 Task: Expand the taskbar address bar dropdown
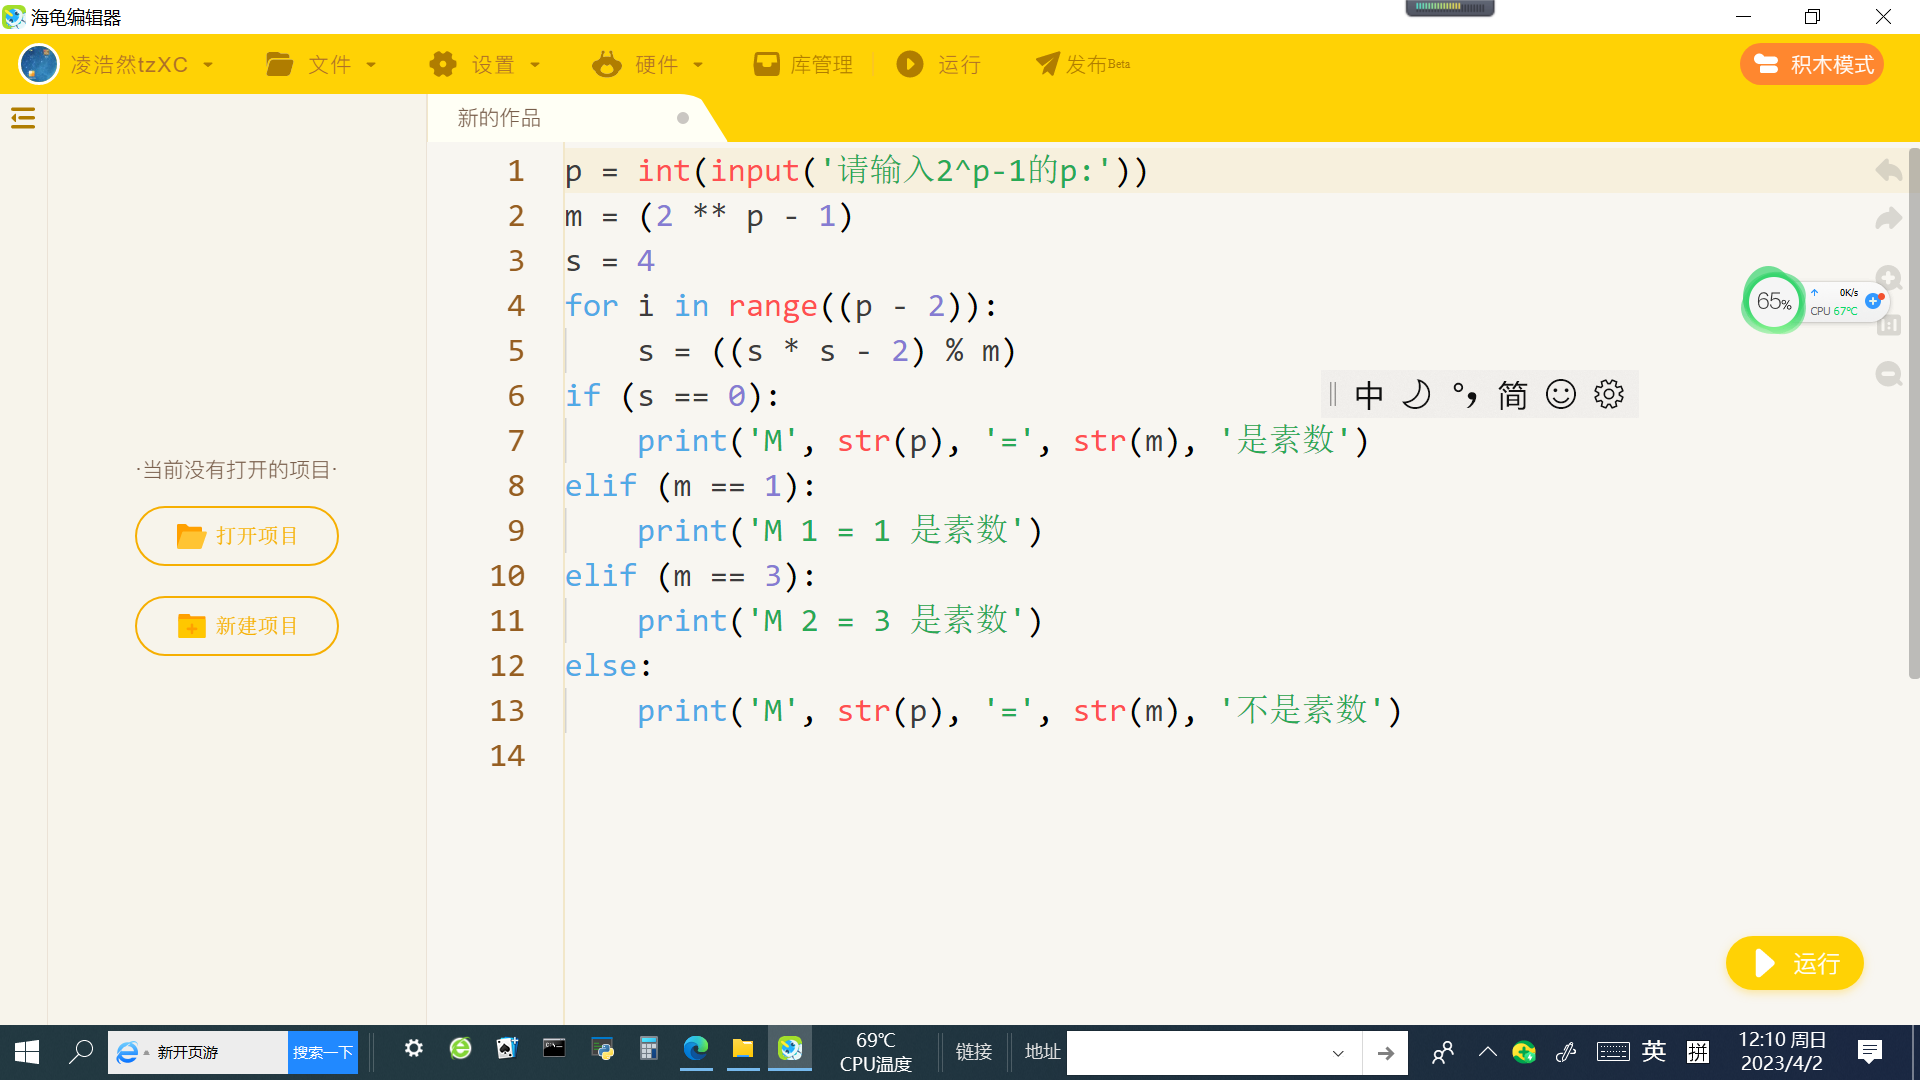1338,1053
